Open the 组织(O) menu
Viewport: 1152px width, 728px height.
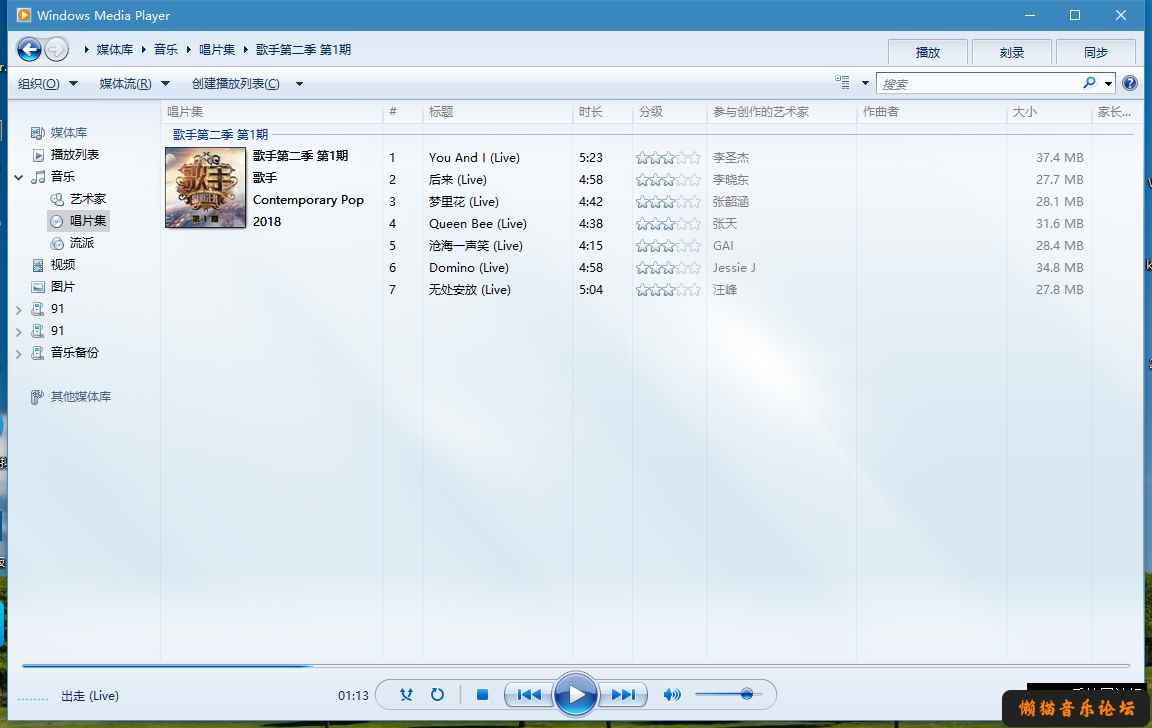tap(48, 84)
